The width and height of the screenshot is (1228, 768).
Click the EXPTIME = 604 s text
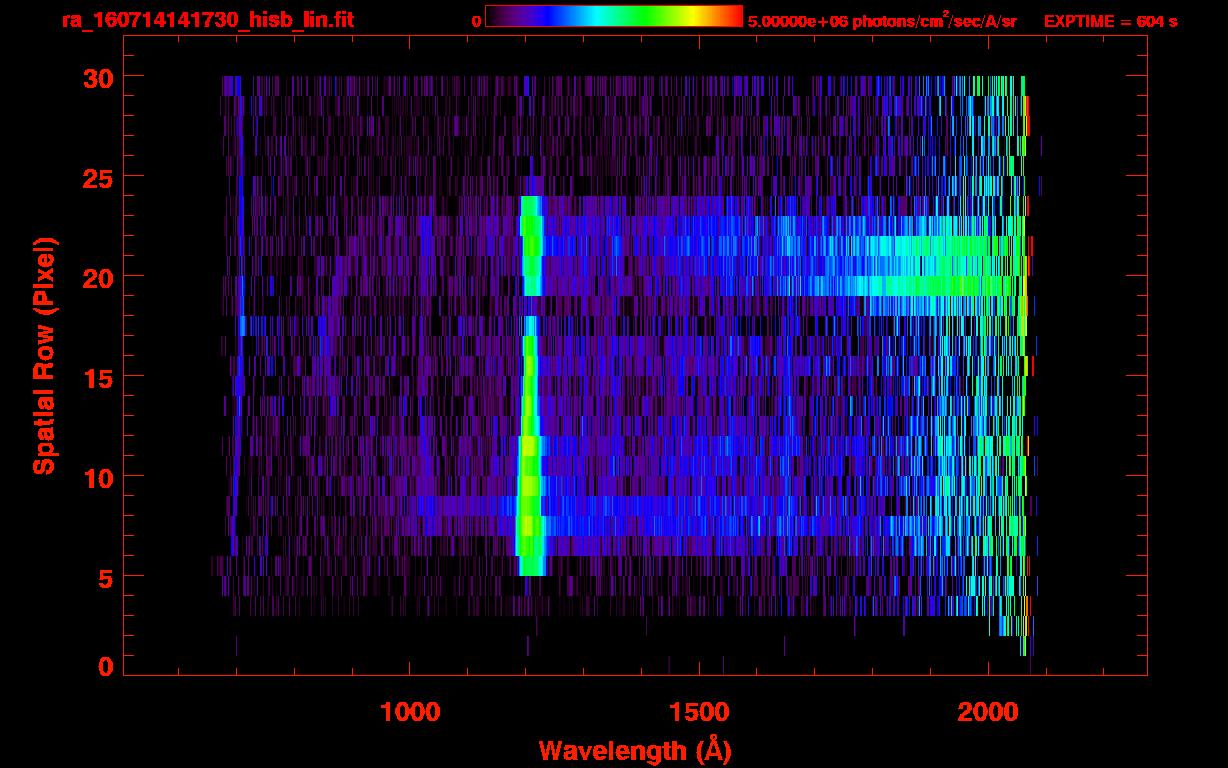[1110, 21]
